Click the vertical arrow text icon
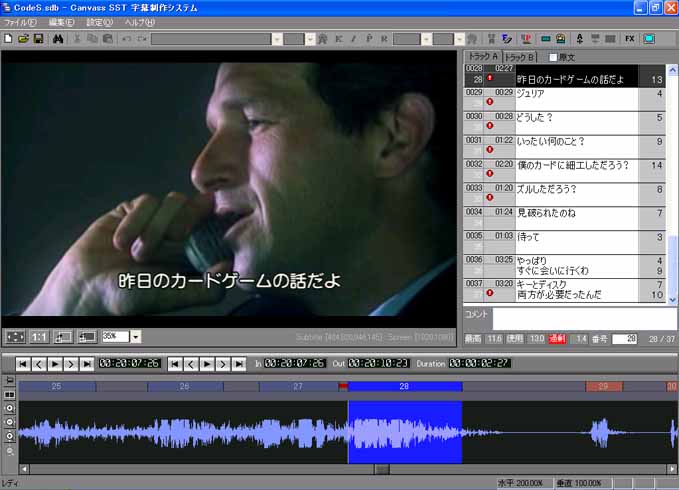The image size is (679, 490). coord(580,39)
